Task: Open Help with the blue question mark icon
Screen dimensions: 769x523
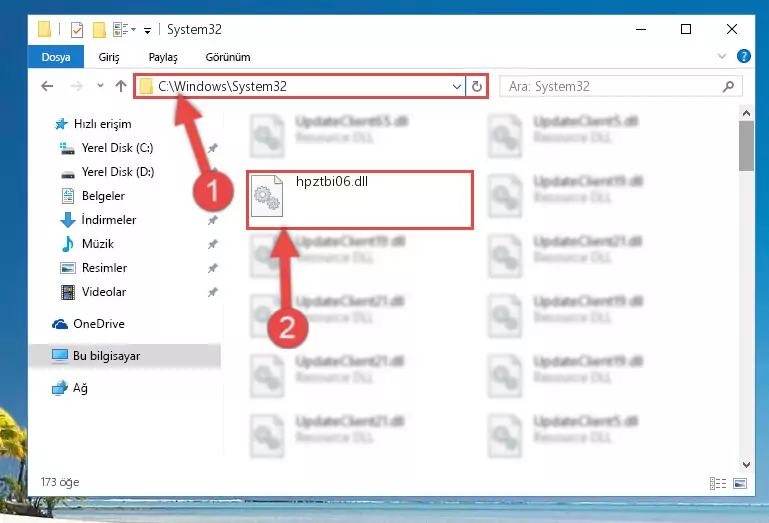Action: point(743,56)
